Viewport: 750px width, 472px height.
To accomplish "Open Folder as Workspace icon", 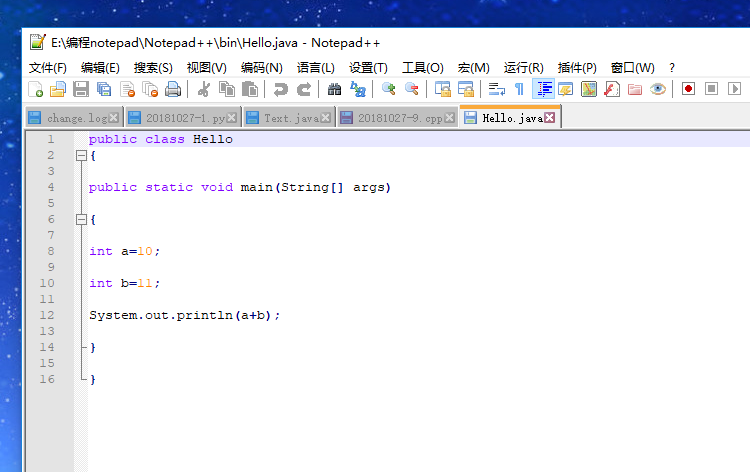I will (x=635, y=89).
